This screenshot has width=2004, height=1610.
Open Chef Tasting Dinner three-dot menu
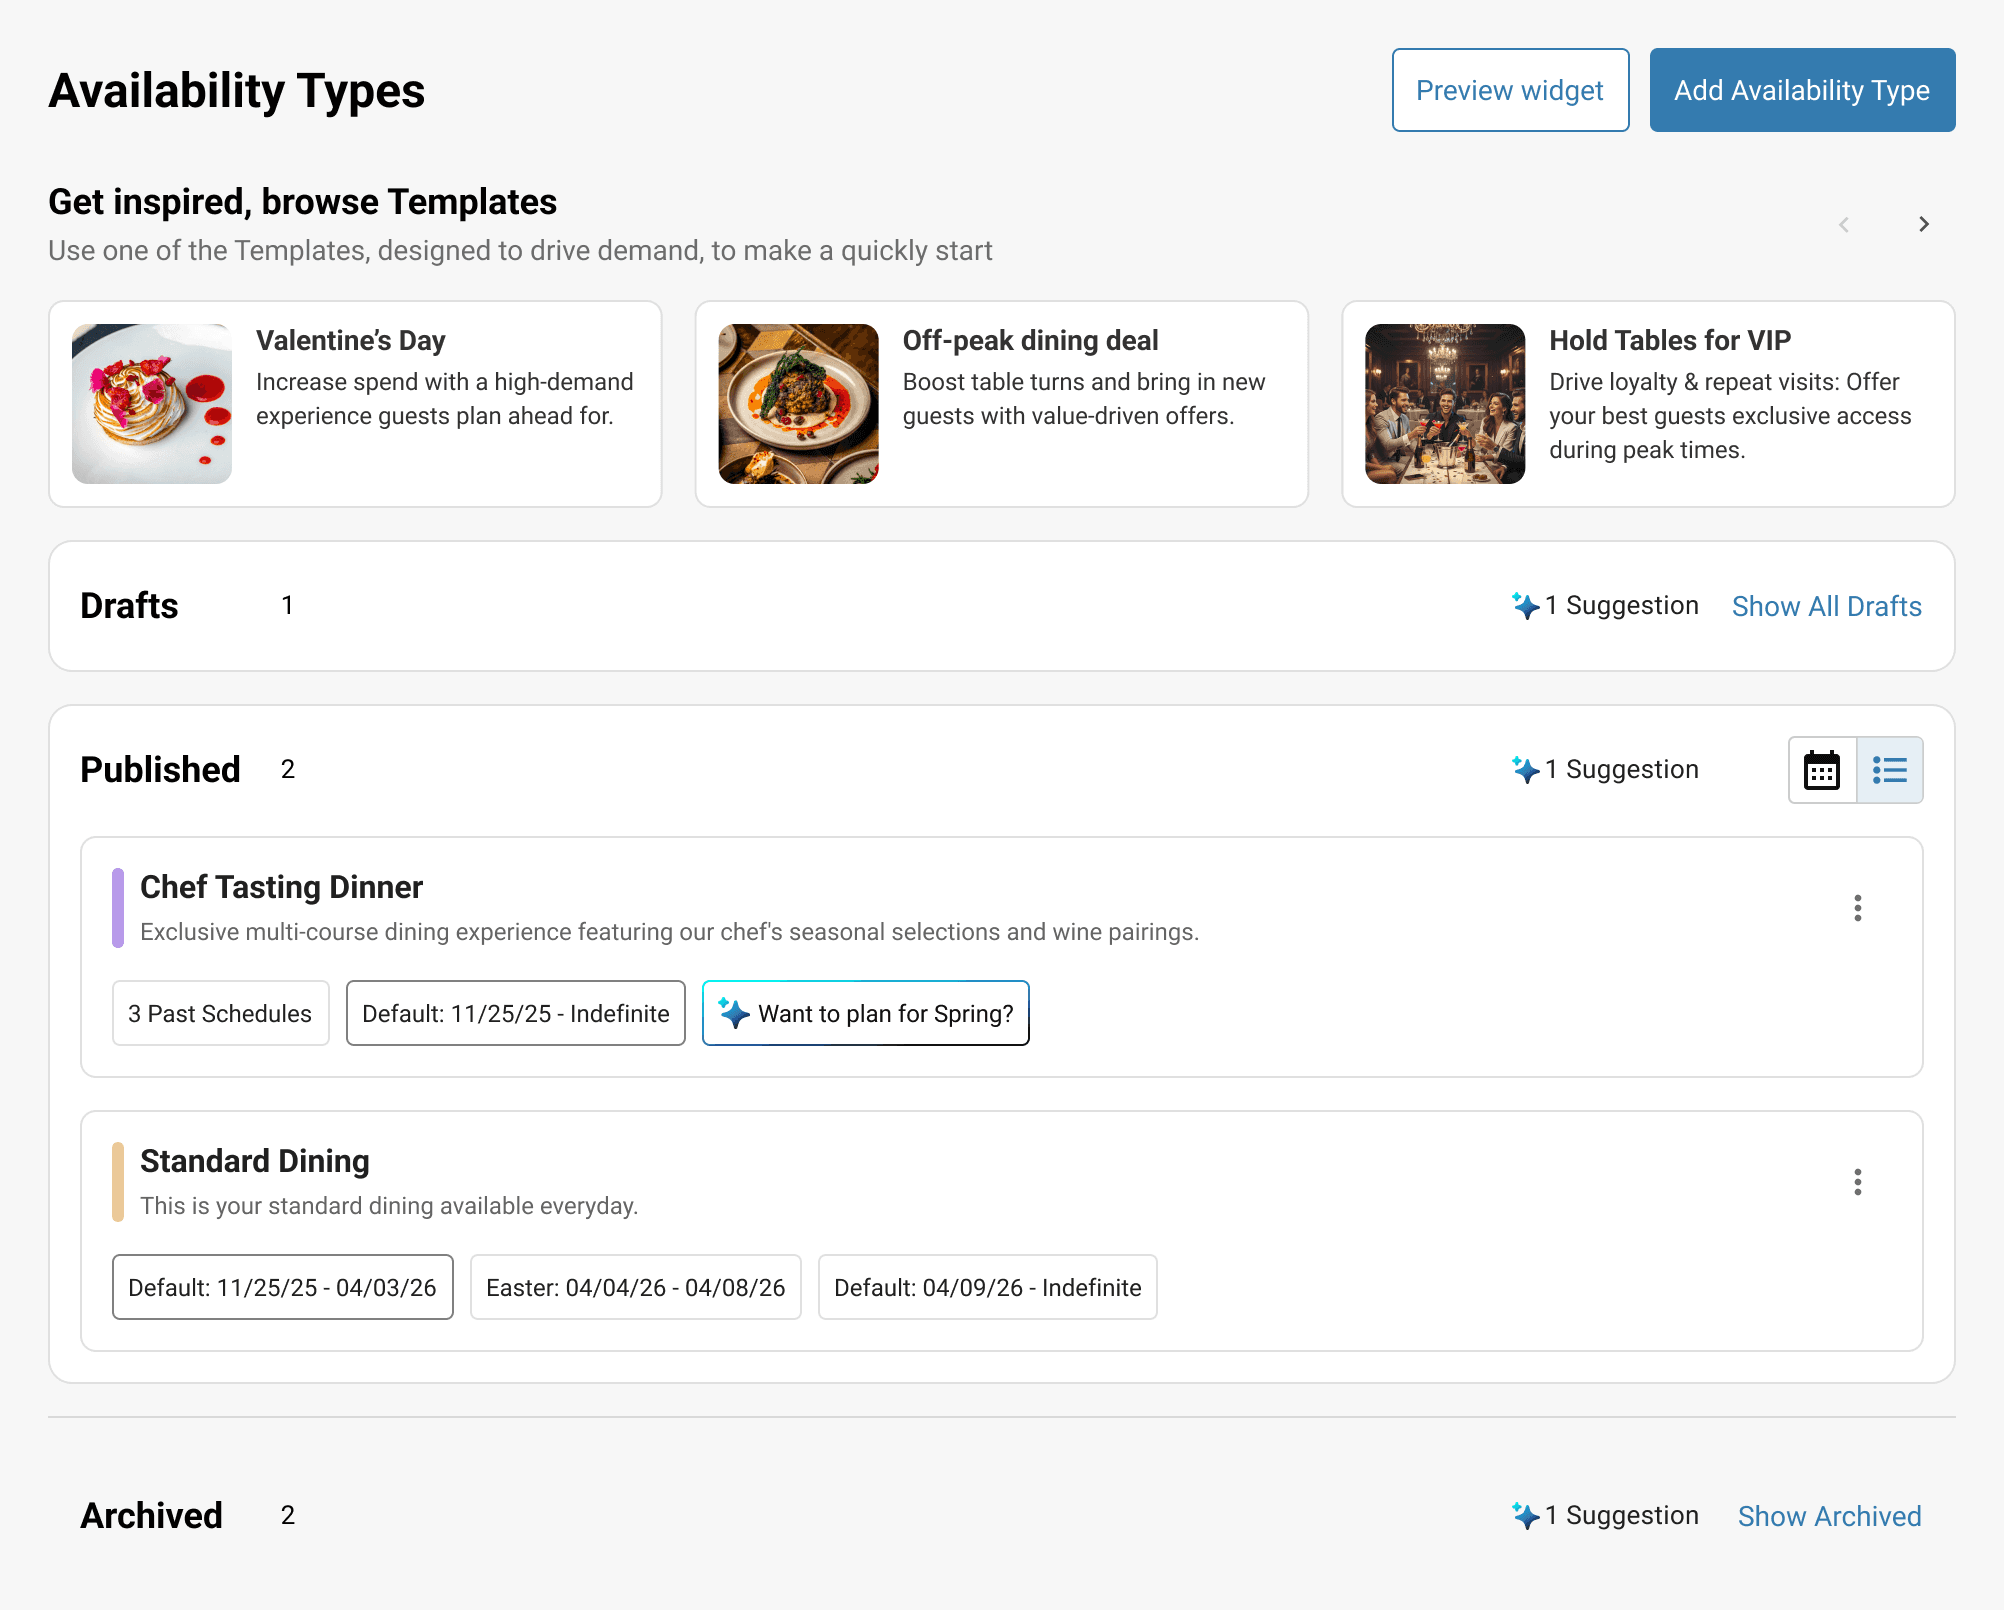tap(1857, 908)
